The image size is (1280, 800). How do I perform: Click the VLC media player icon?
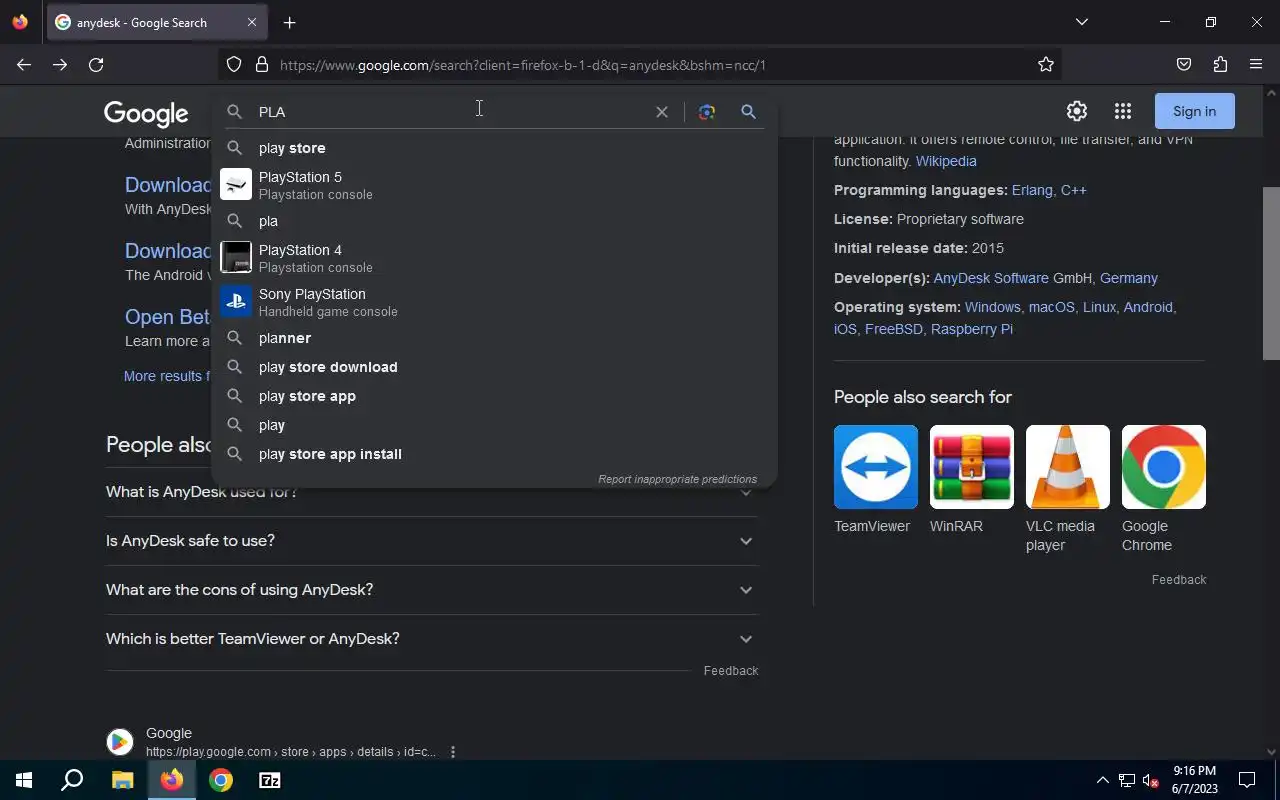pyautogui.click(x=1068, y=467)
